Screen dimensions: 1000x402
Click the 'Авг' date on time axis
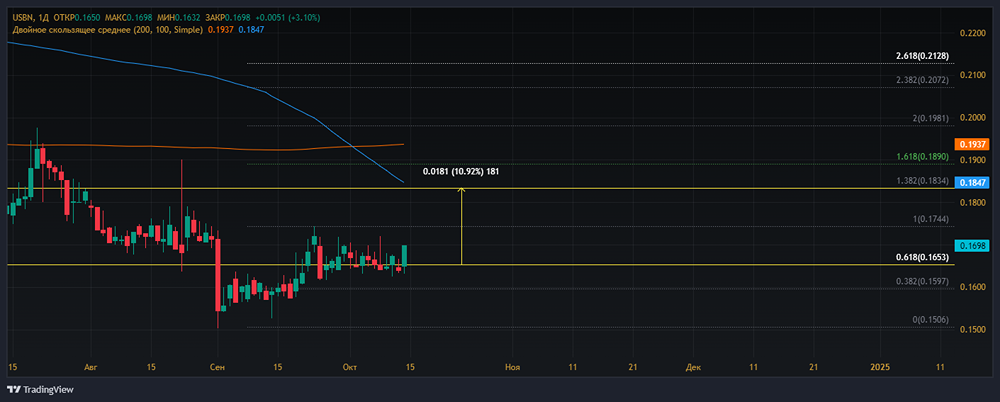click(x=91, y=367)
